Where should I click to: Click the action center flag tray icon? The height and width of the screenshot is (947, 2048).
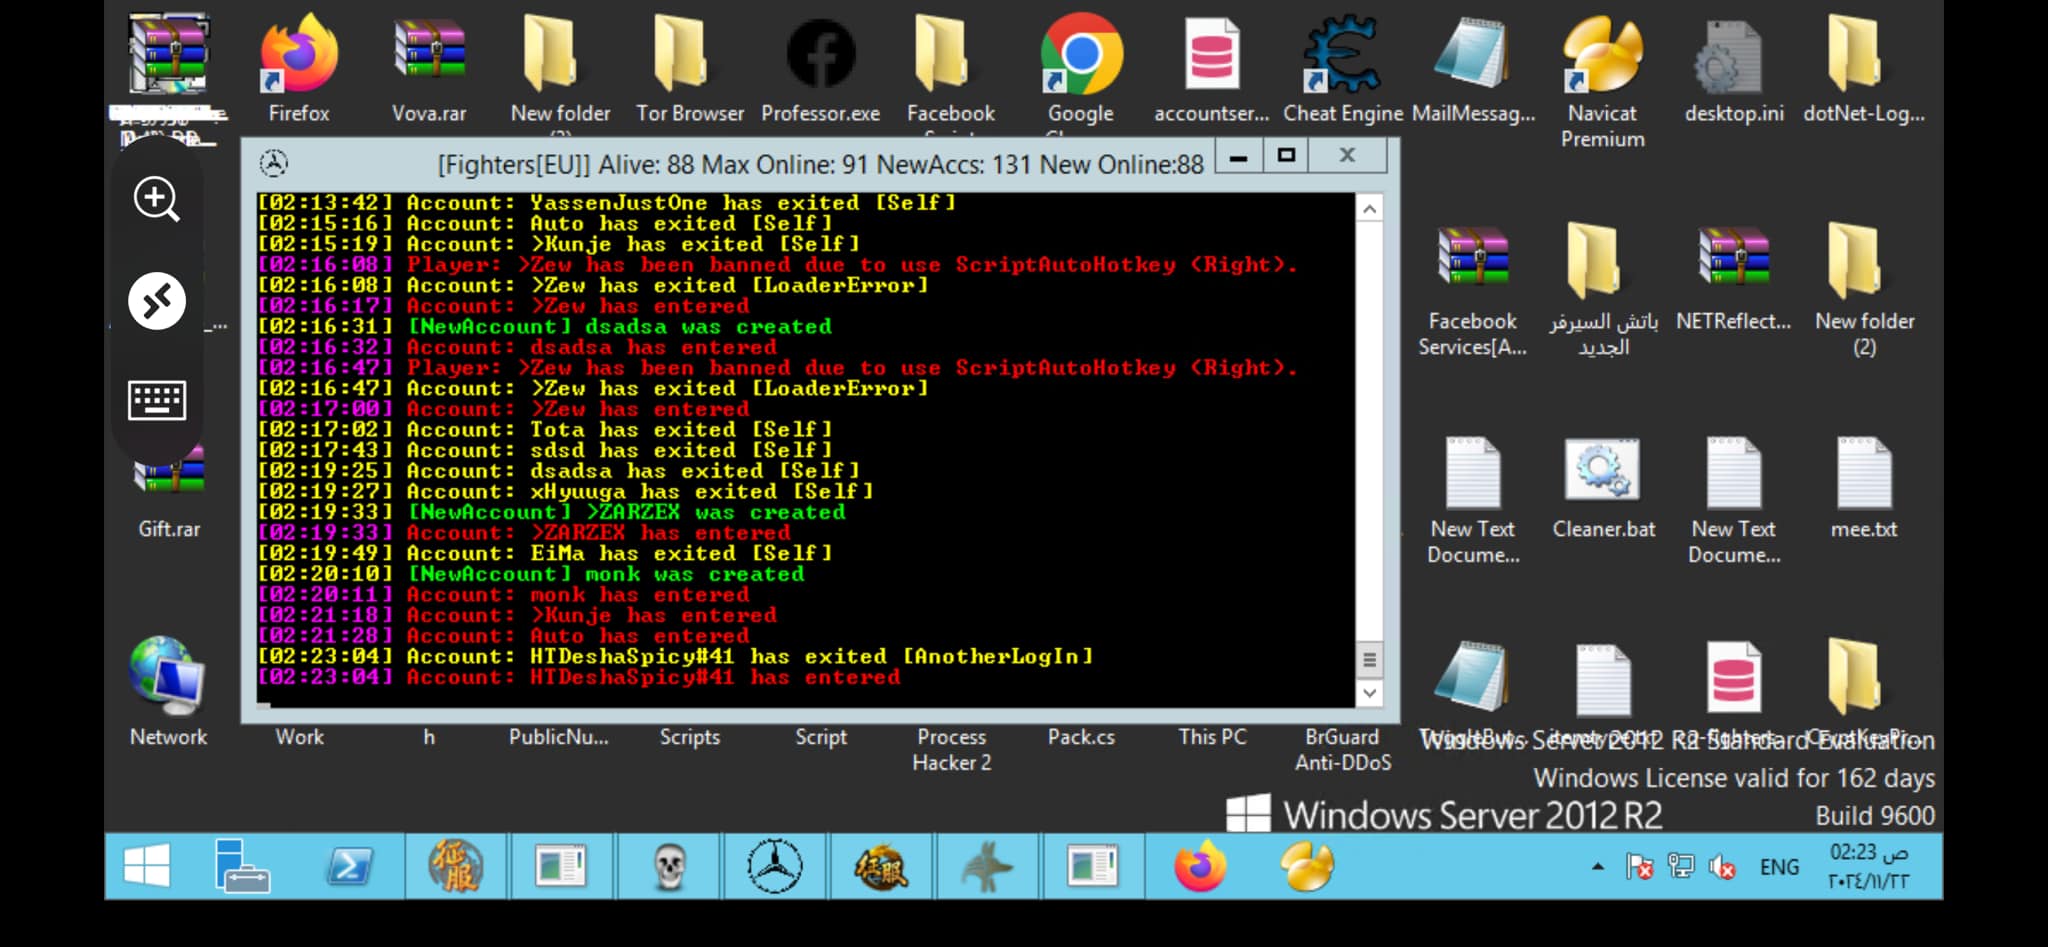tap(1640, 867)
